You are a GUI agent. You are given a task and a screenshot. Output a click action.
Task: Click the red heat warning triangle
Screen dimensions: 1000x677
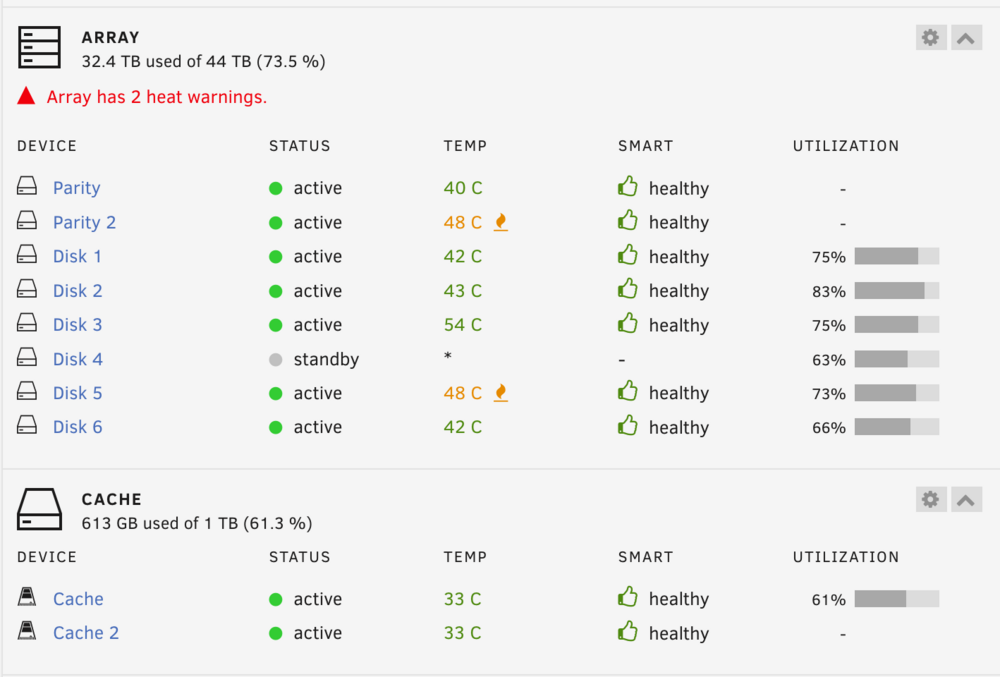click(x=26, y=96)
